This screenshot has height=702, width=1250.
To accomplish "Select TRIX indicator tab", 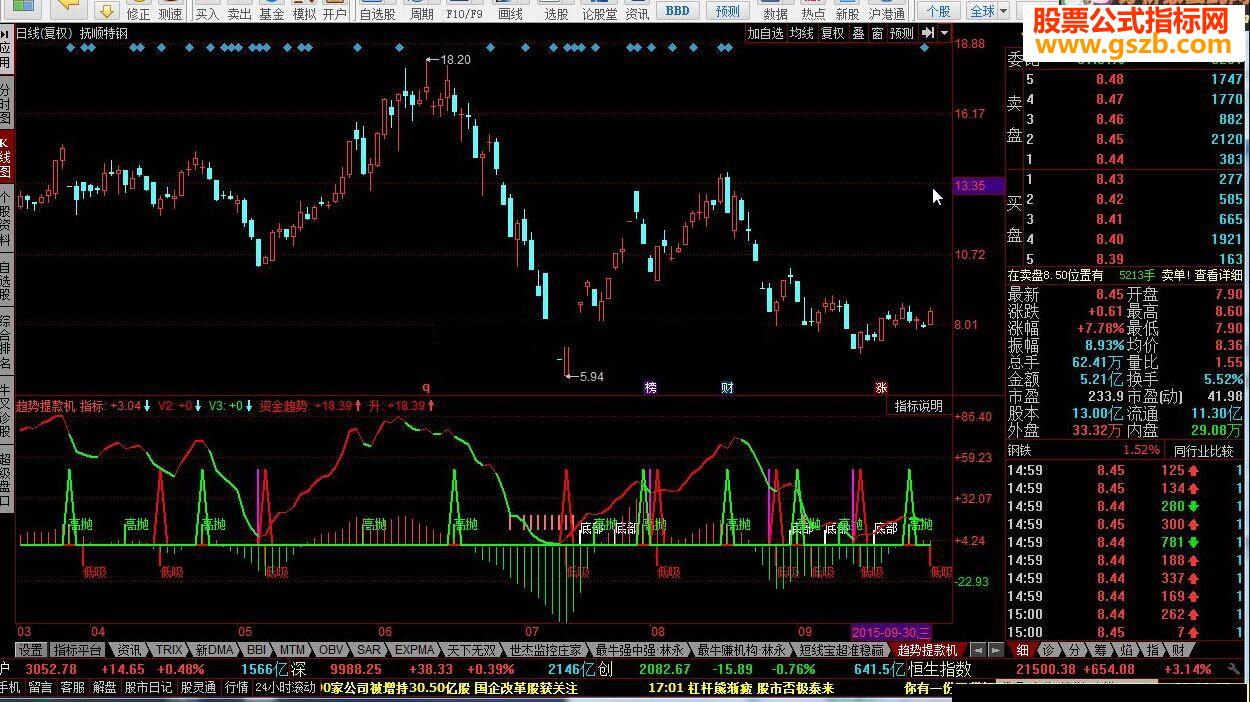I will pos(170,649).
